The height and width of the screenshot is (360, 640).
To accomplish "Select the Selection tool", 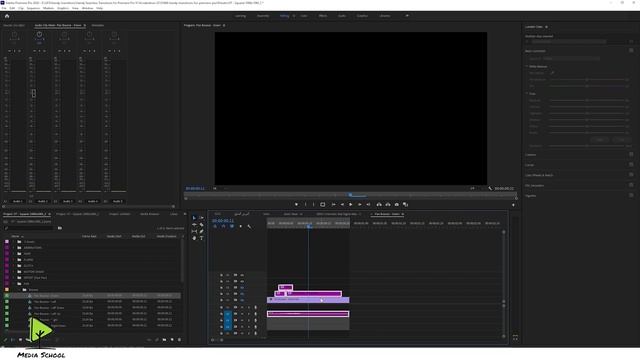I will (194, 218).
